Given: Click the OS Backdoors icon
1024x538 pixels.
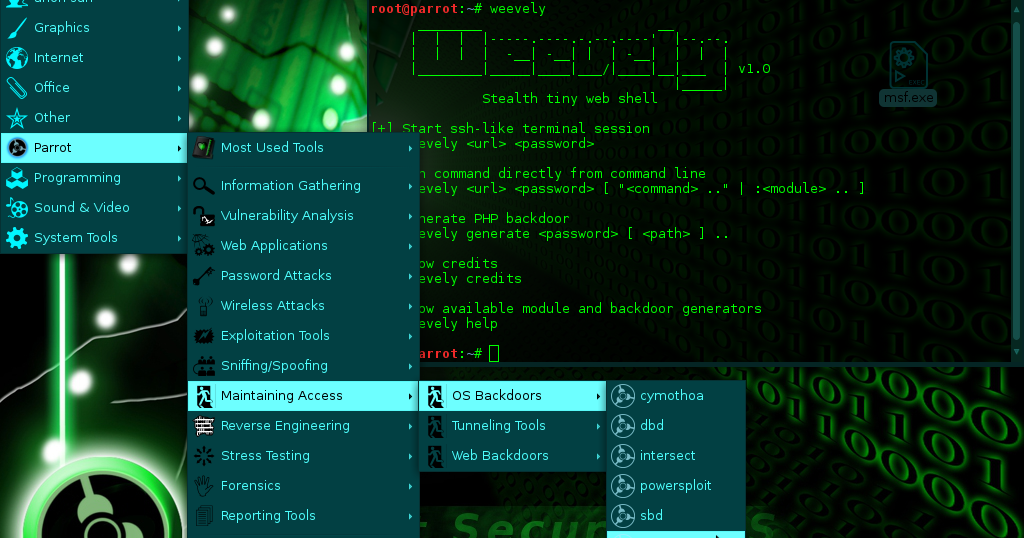Looking at the screenshot, I should (435, 396).
